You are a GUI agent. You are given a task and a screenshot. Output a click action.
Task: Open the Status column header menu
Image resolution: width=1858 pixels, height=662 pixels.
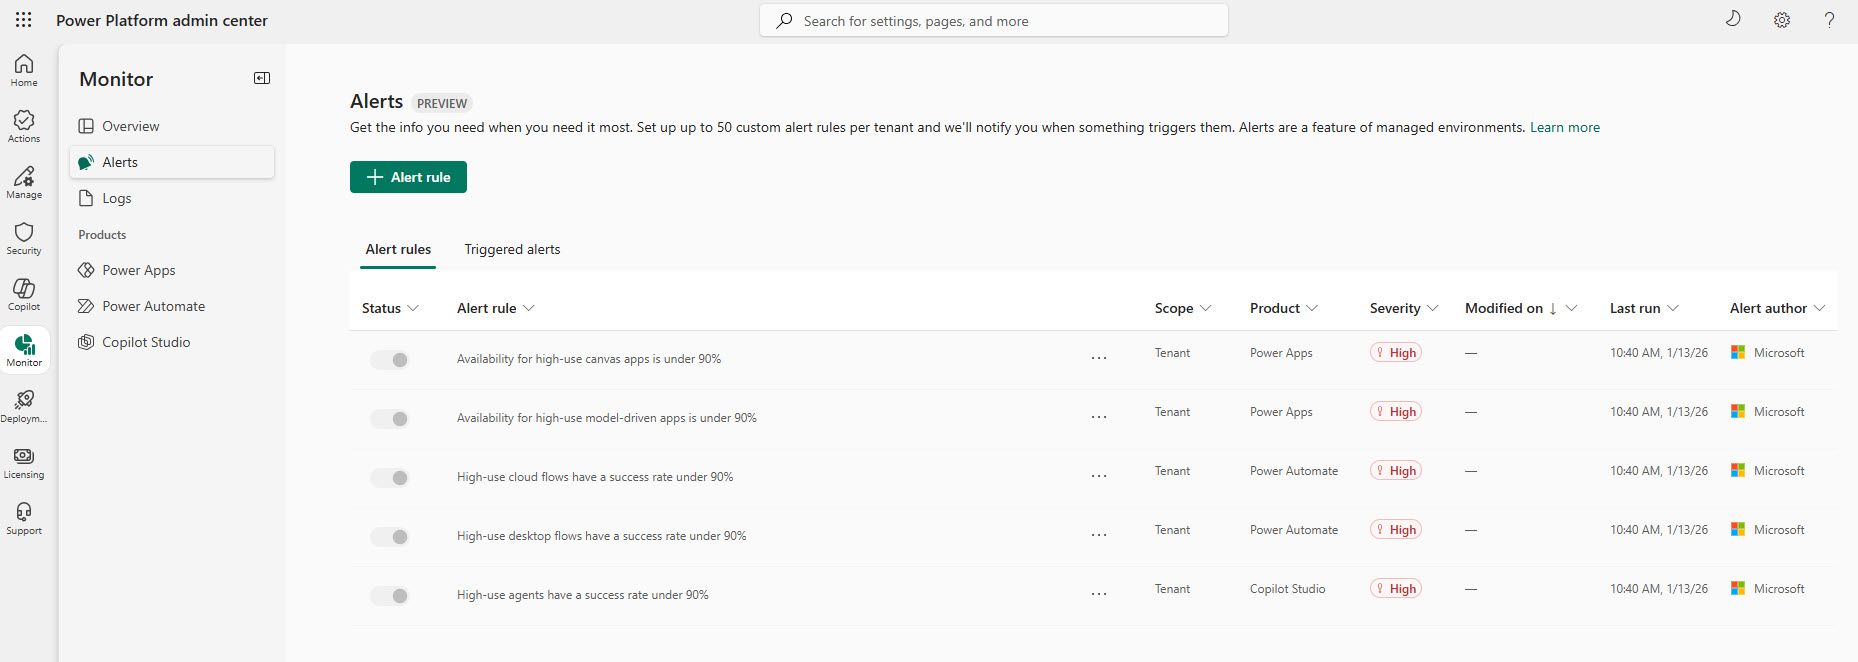[390, 308]
